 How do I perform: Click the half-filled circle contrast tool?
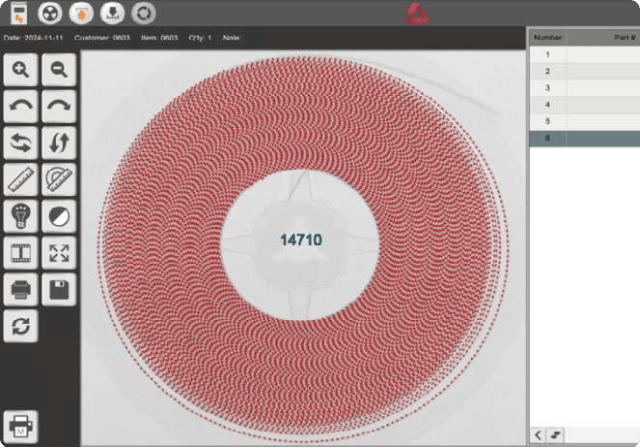tap(59, 216)
